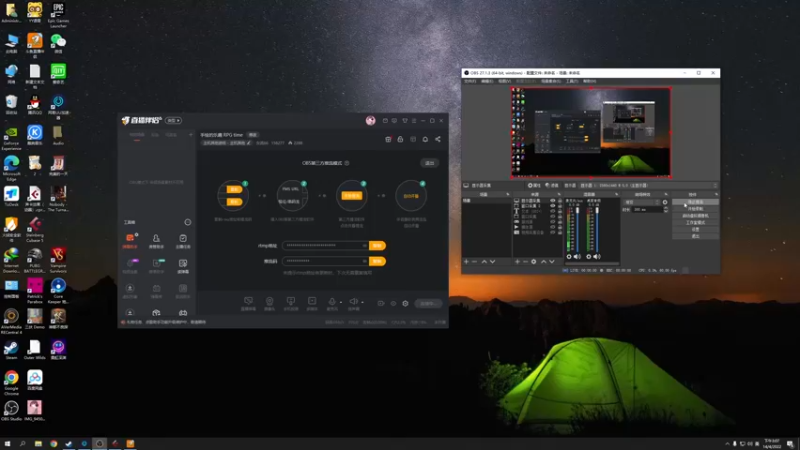Open the 文件(F) menu in OBS
The width and height of the screenshot is (800, 450).
(470, 81)
